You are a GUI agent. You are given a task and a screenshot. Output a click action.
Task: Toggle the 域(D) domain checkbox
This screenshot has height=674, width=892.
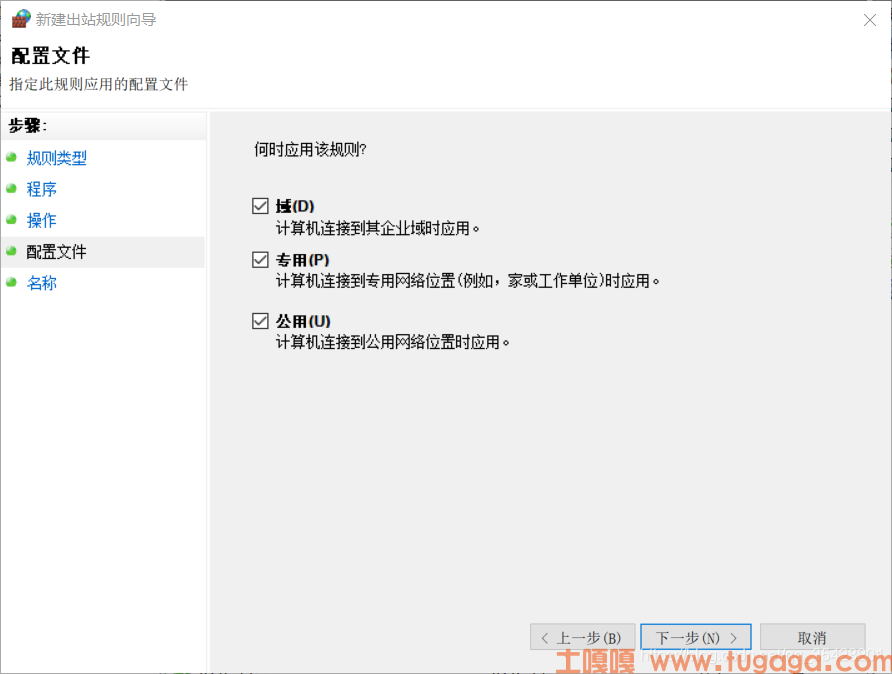coord(260,205)
